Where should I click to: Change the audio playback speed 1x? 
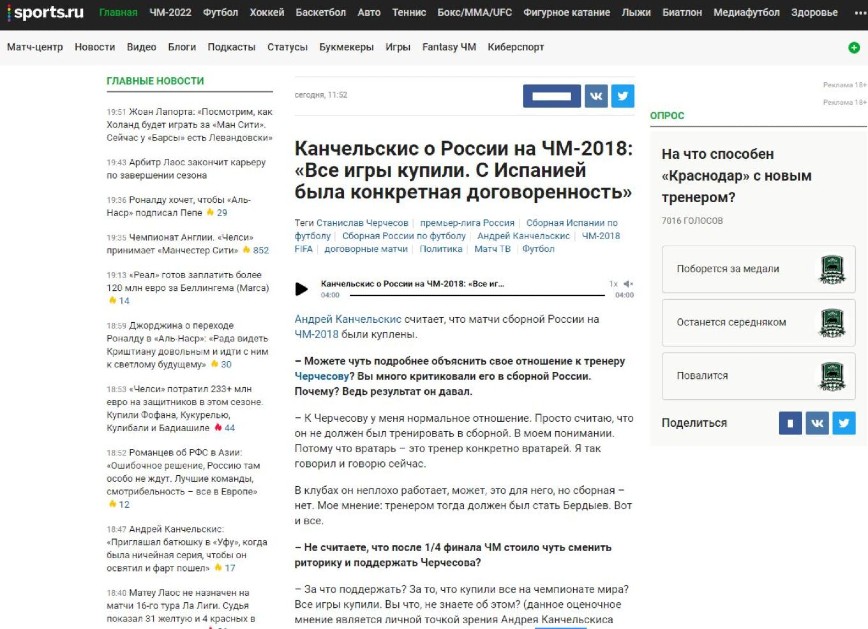[614, 284]
